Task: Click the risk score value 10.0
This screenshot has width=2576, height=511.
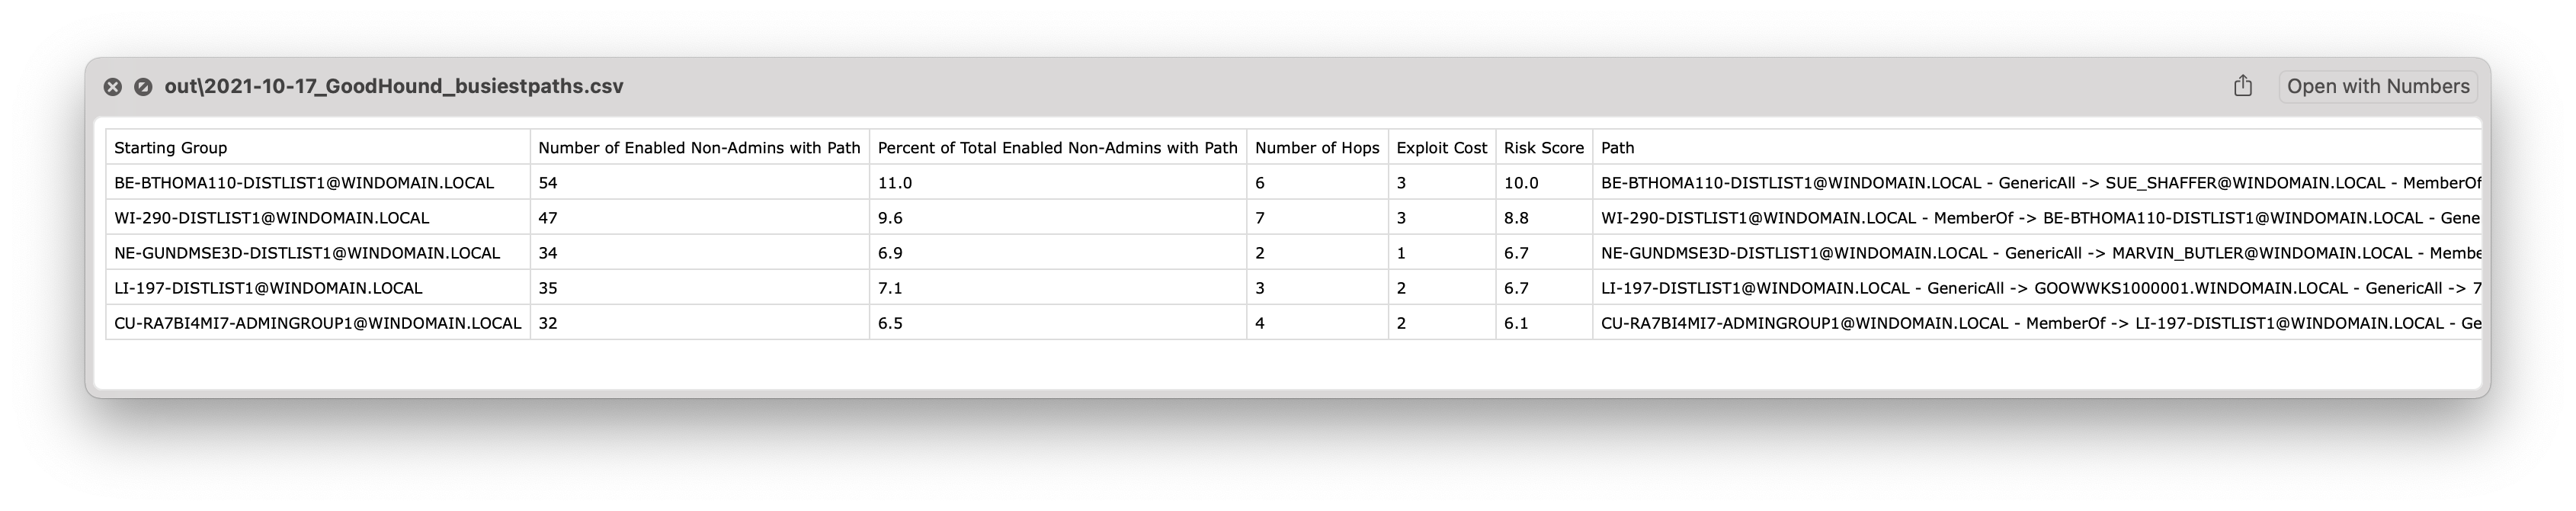Action: coord(1521,183)
